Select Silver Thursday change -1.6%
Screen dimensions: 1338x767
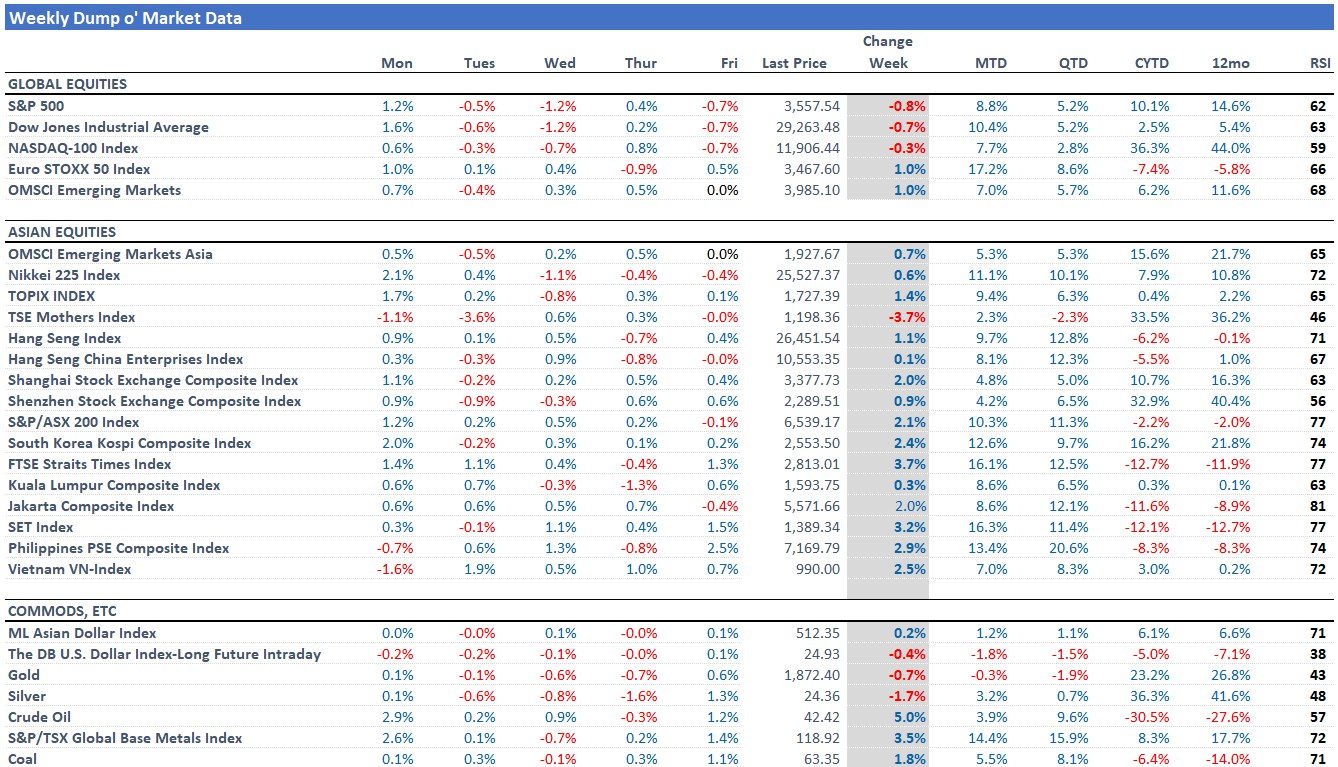pos(640,696)
